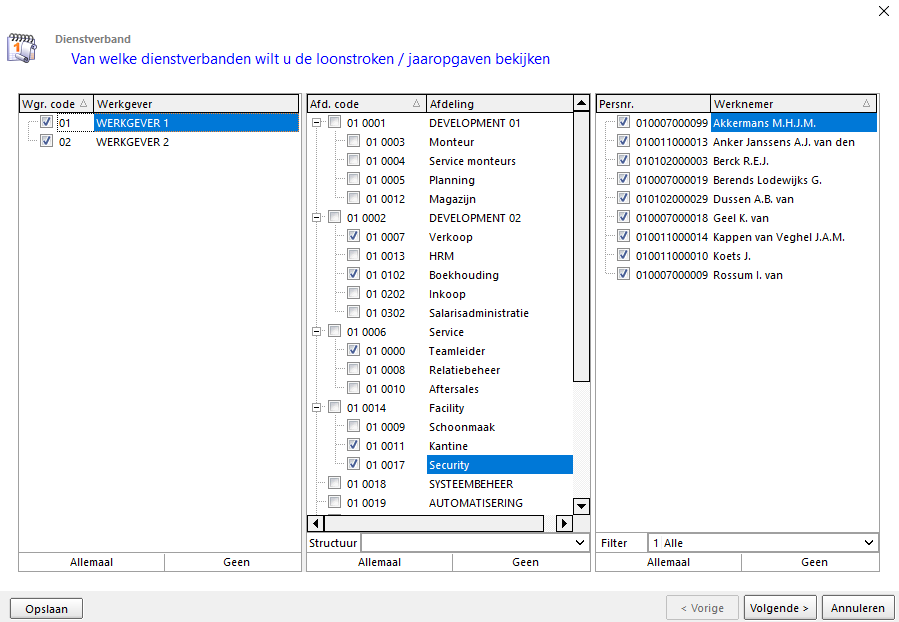
Task: Tick the Planning department checkbox
Action: point(354,180)
